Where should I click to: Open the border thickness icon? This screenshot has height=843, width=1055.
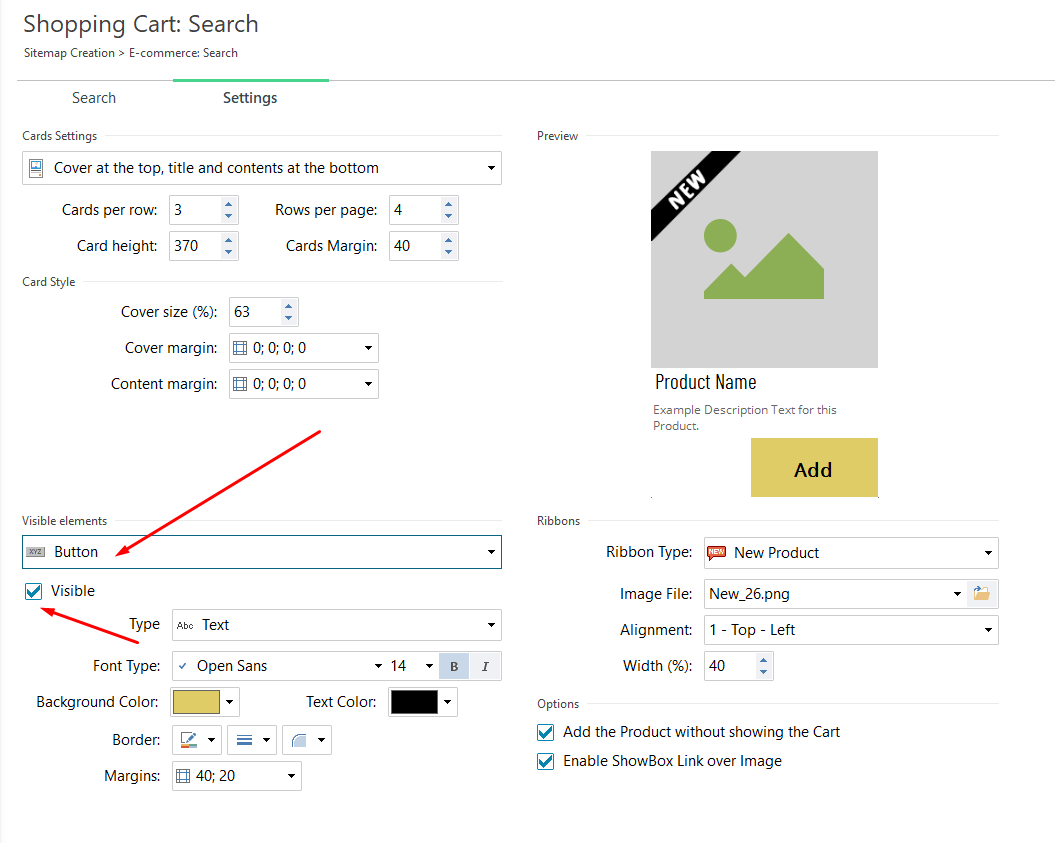252,740
